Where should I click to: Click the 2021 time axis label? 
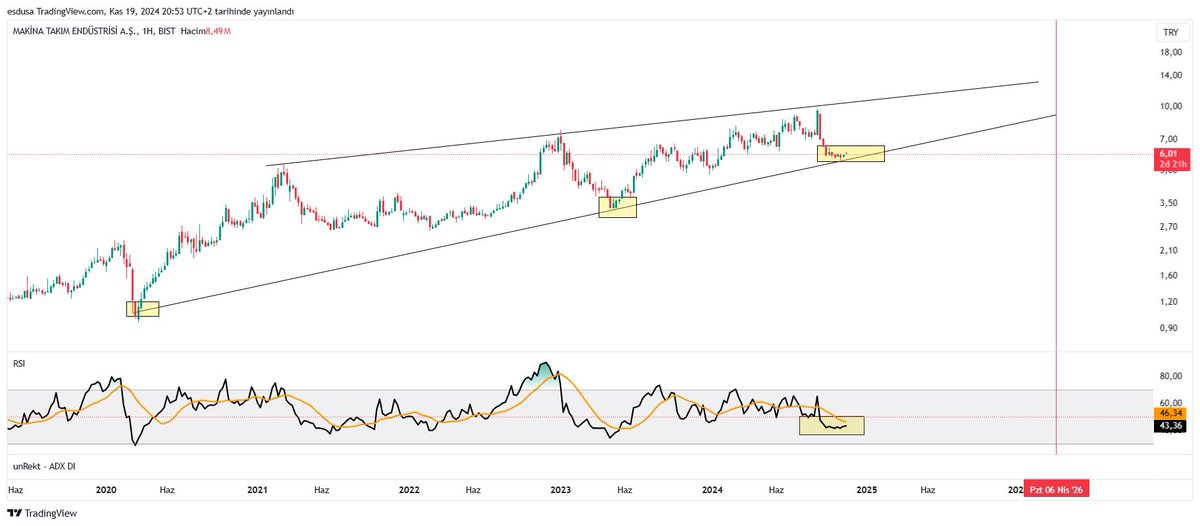257,490
